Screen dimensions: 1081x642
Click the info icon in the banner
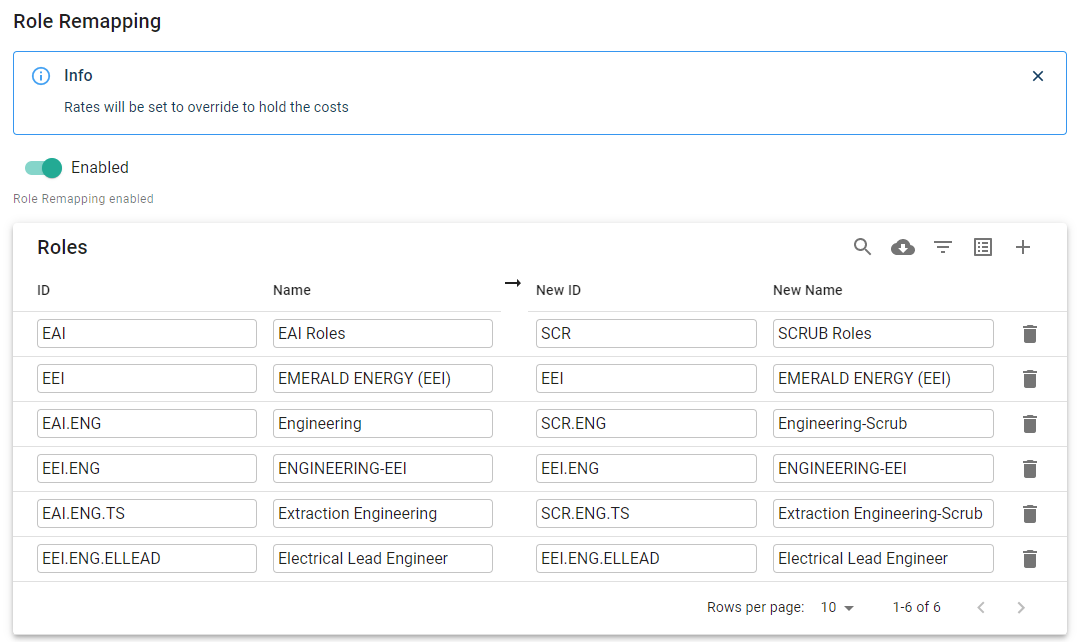[41, 76]
